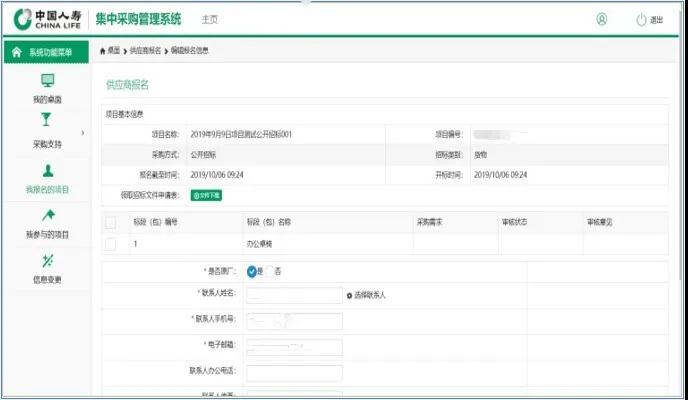Click the 审核意见 column header
Image resolution: width=688 pixels, height=400 pixels.
(599, 222)
